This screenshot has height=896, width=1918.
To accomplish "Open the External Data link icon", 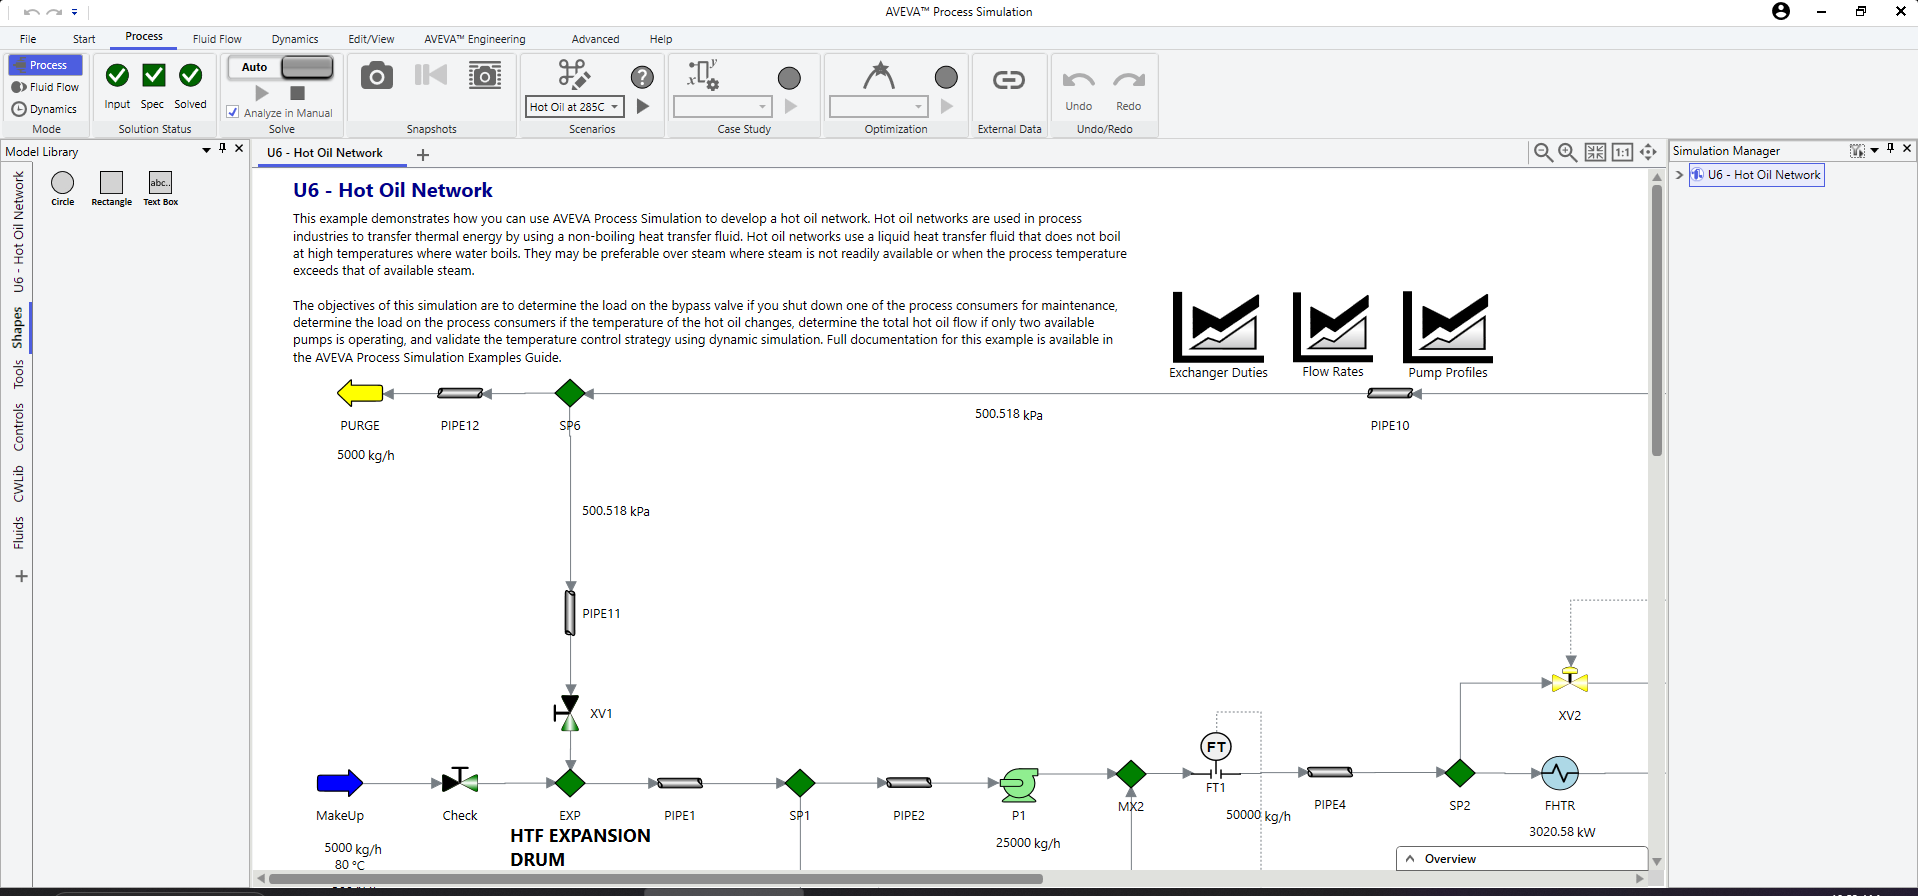I will (x=1008, y=80).
